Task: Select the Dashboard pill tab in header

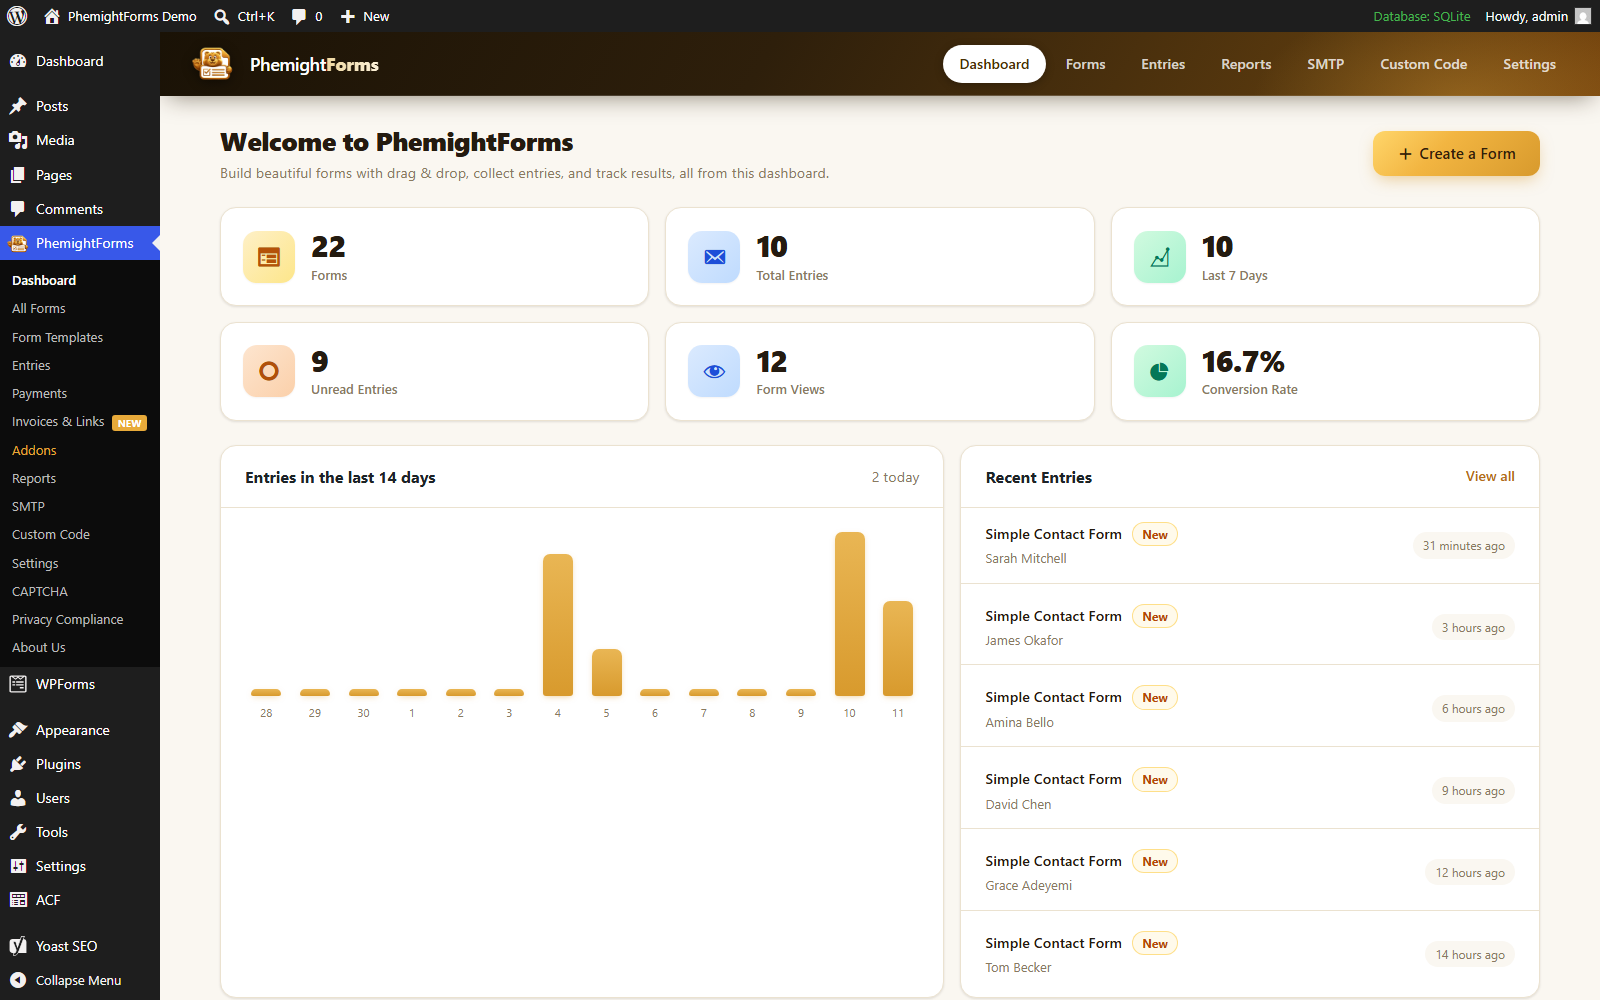Action: pos(994,64)
